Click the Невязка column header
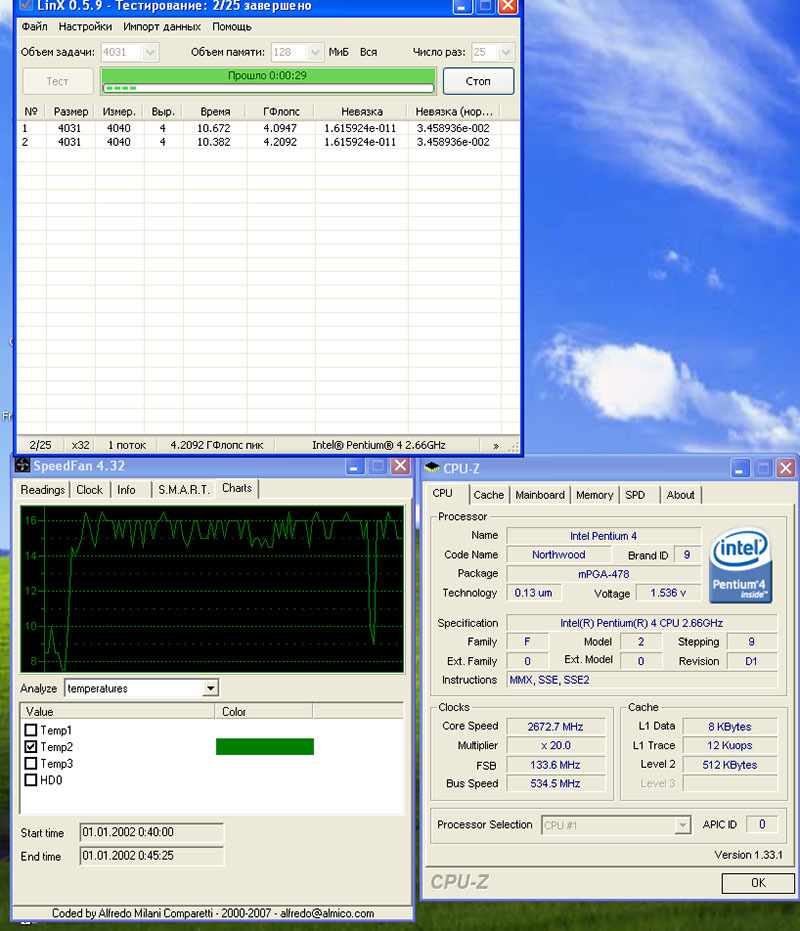The image size is (800, 931). pyautogui.click(x=362, y=112)
